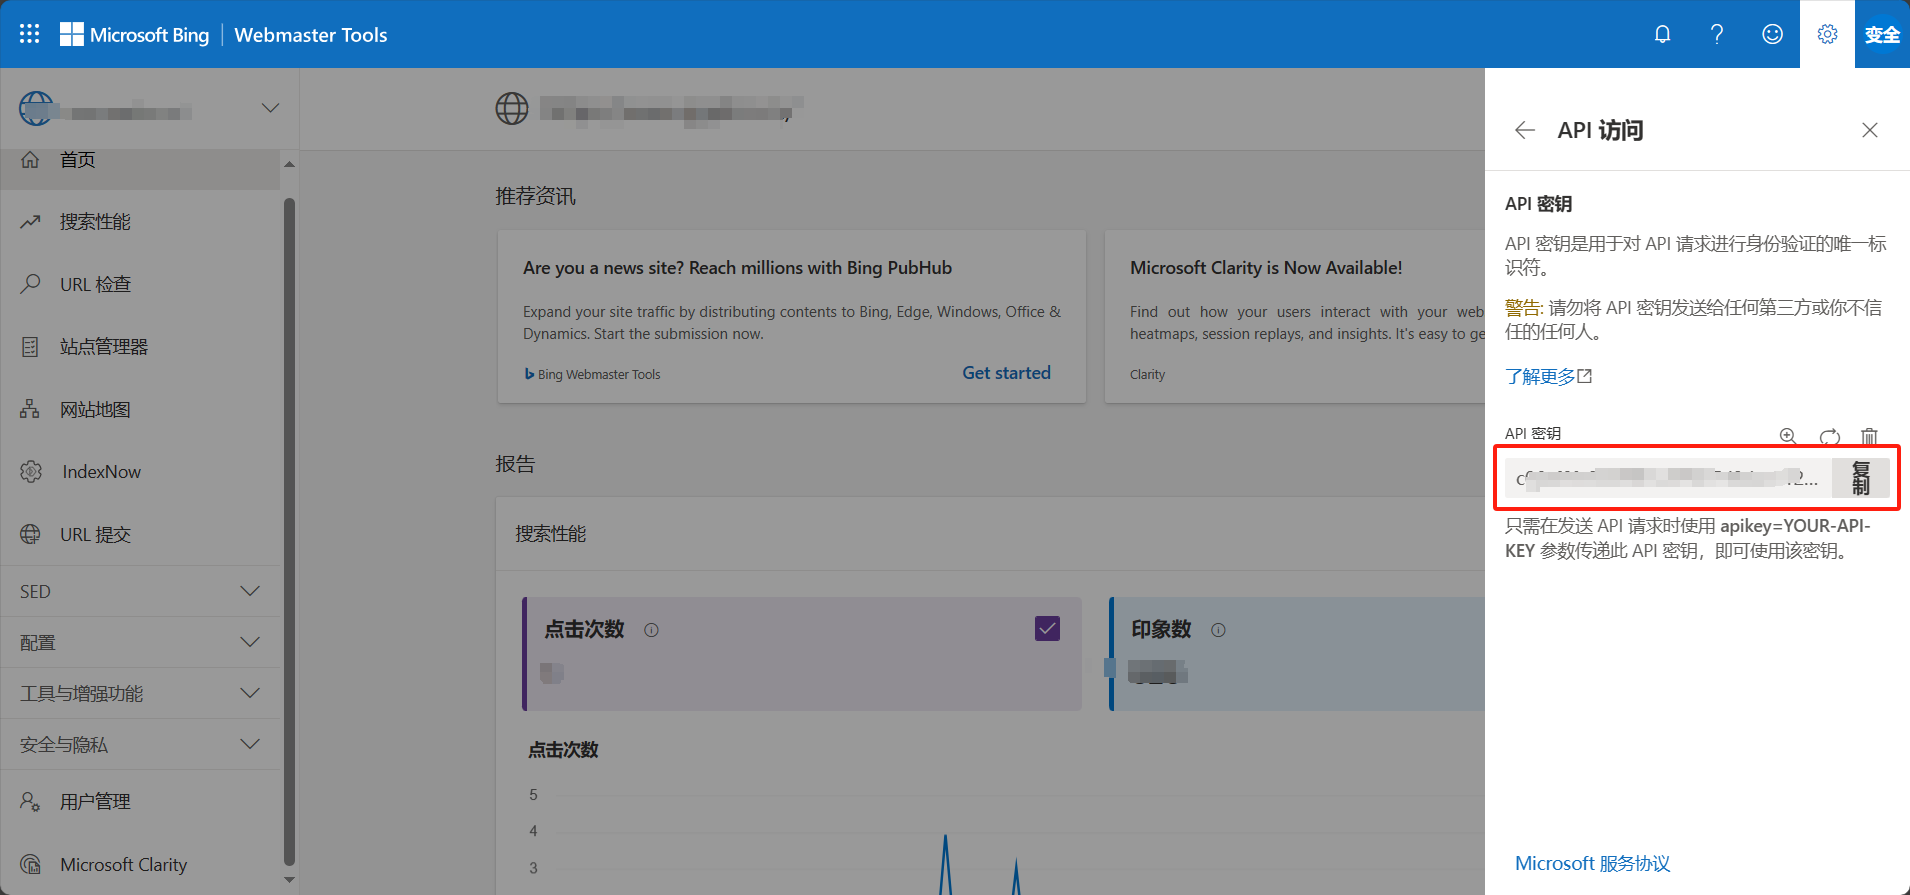Open the notifications bell
The width and height of the screenshot is (1910, 895).
[1662, 34]
